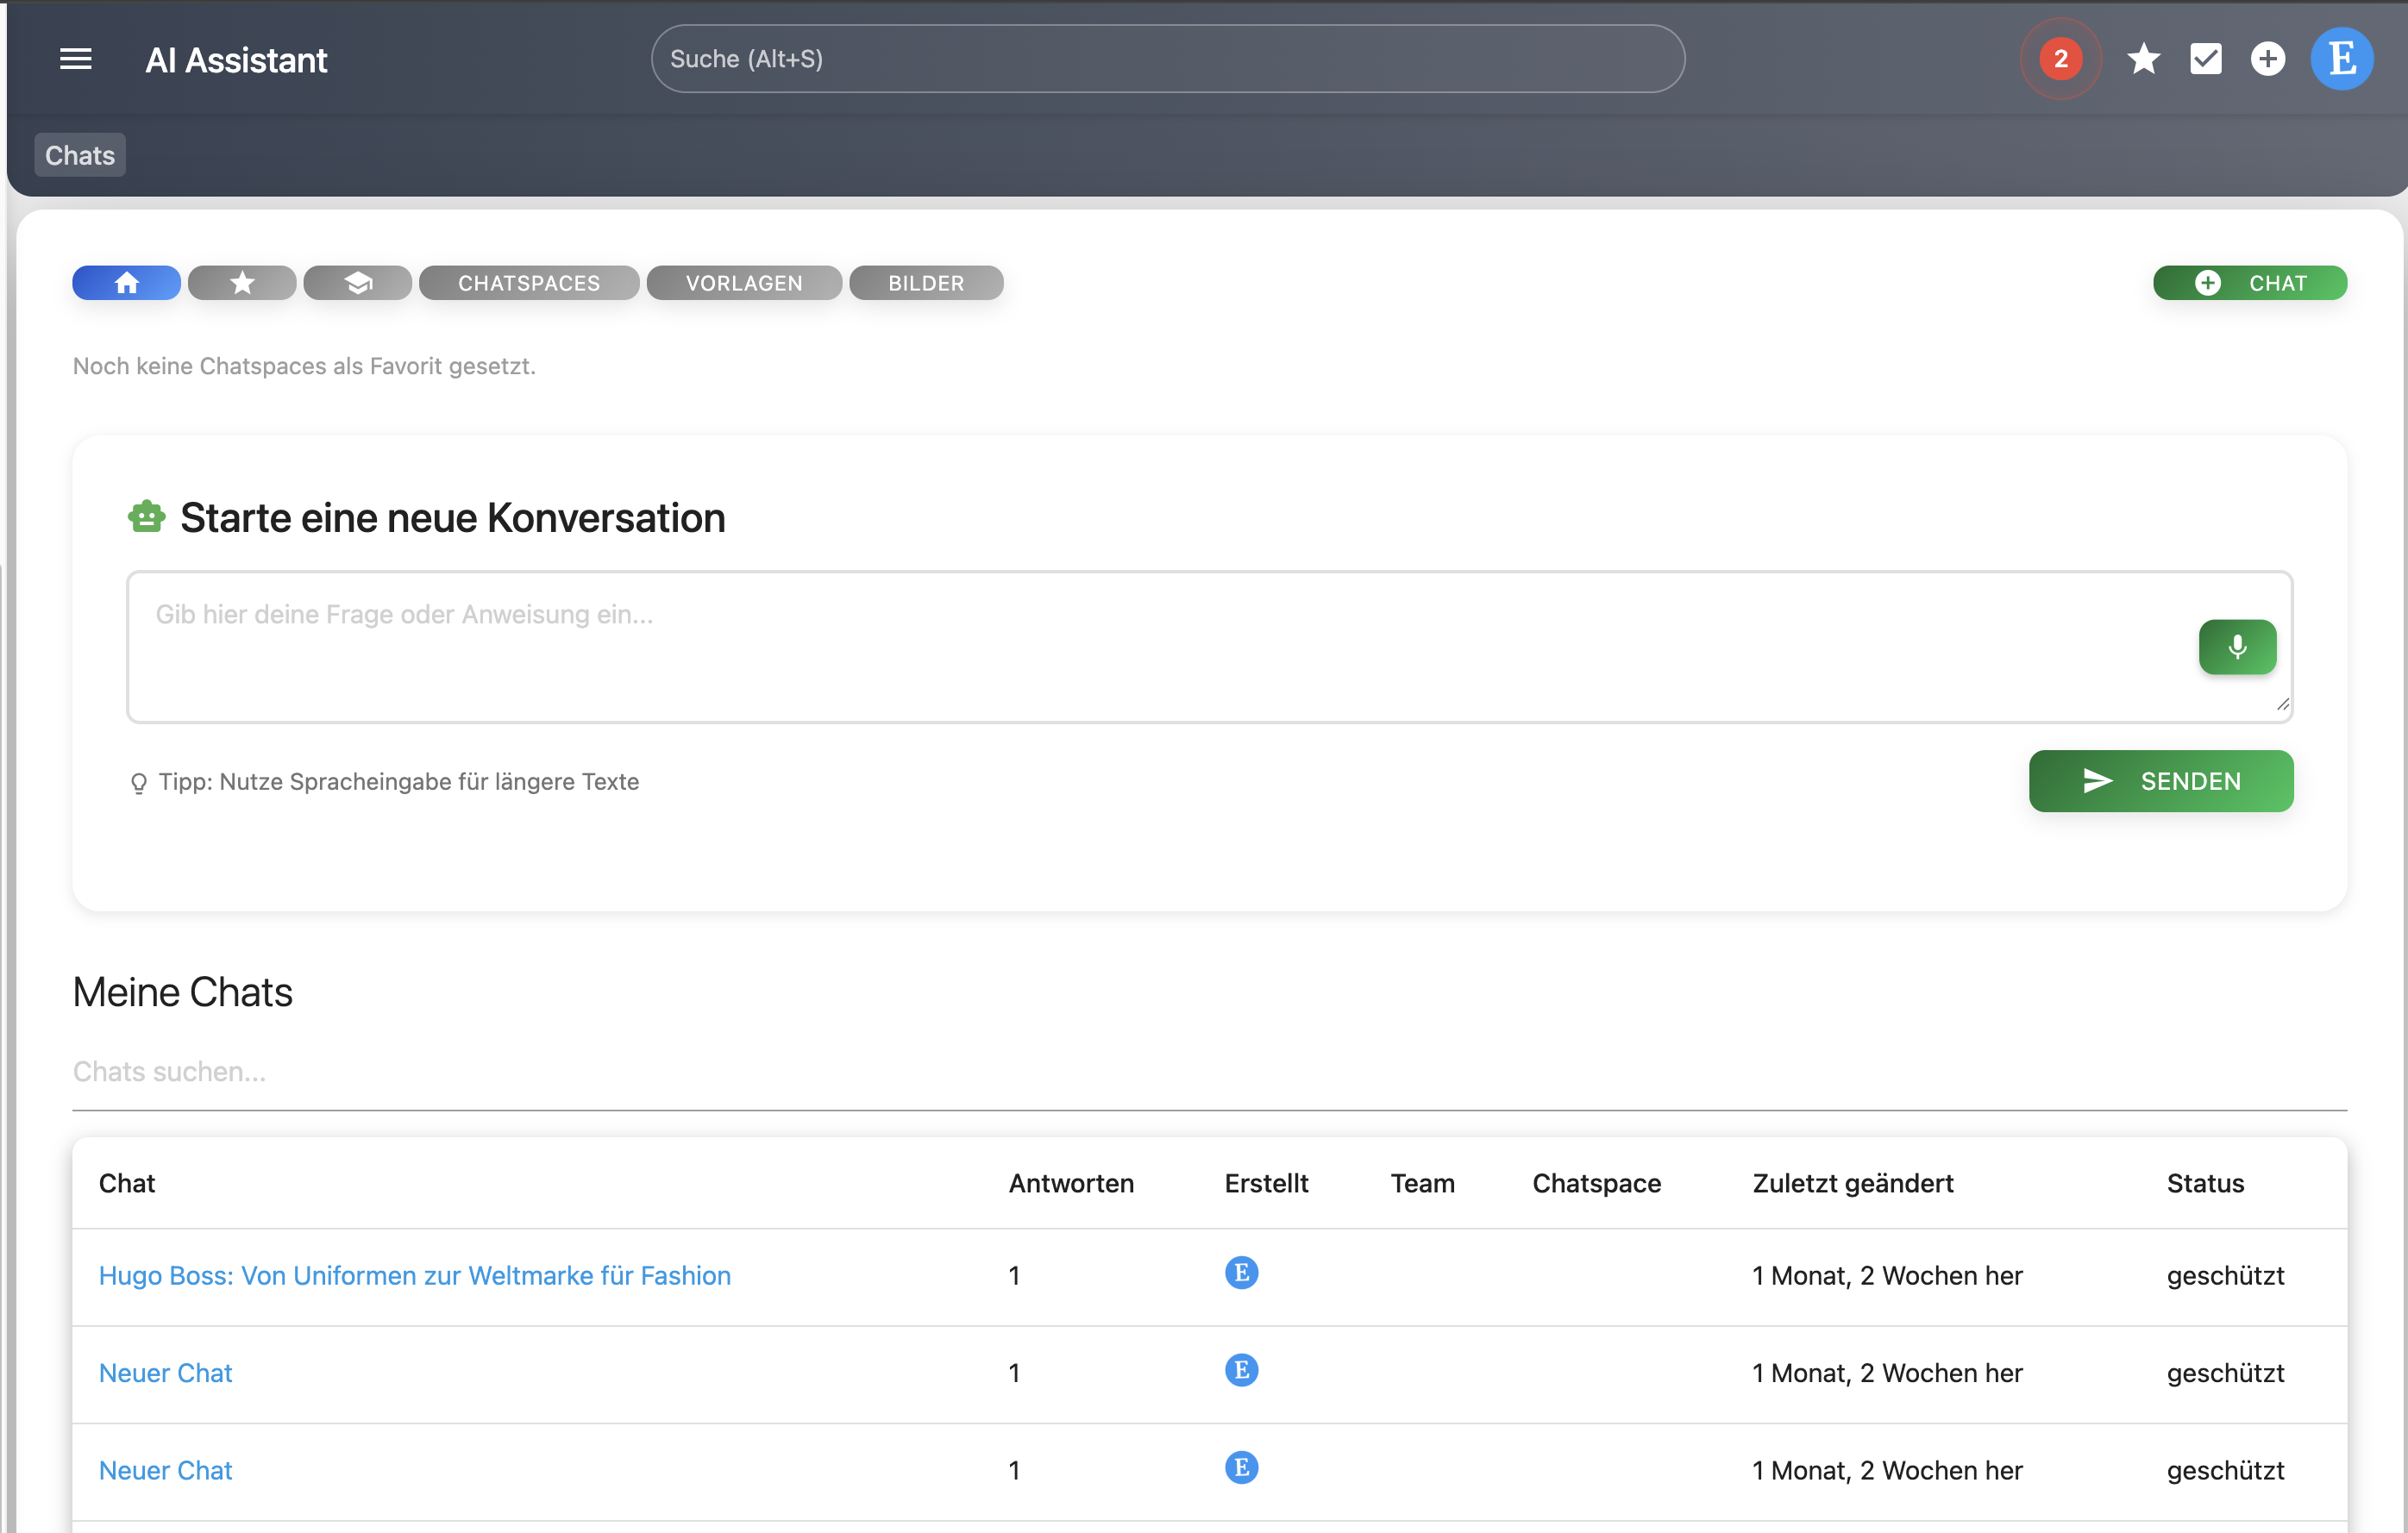
Task: Switch to the Chatspaces tab
Action: [529, 283]
